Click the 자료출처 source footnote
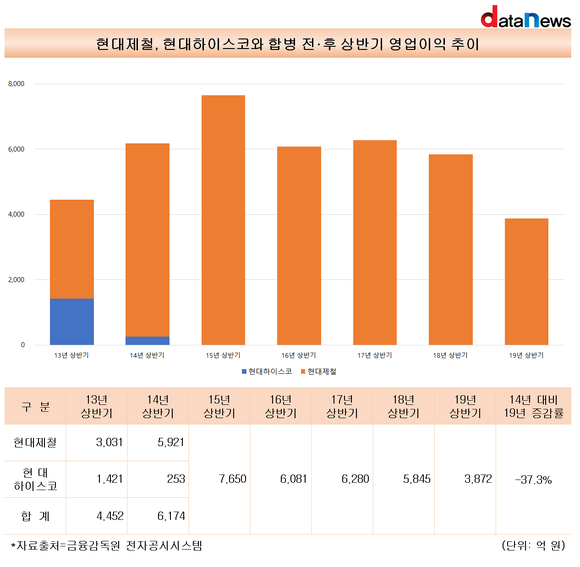Viewport: 580px width, 567px height. 106,545
